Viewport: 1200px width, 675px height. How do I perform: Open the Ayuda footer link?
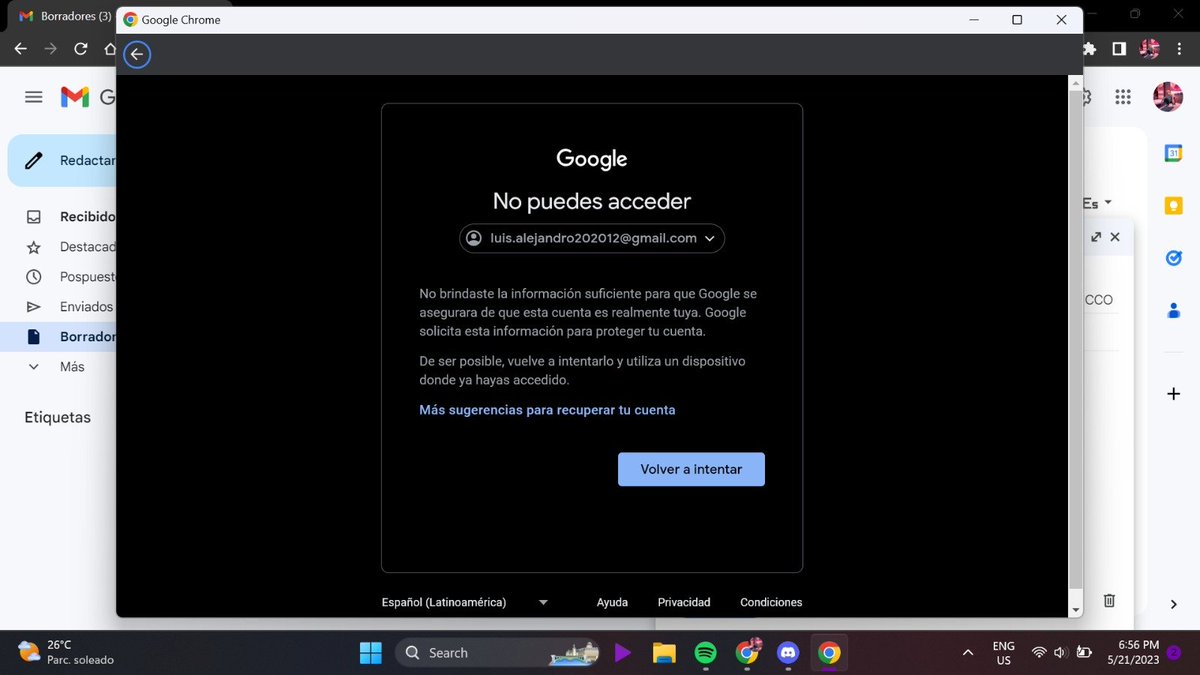coord(612,602)
